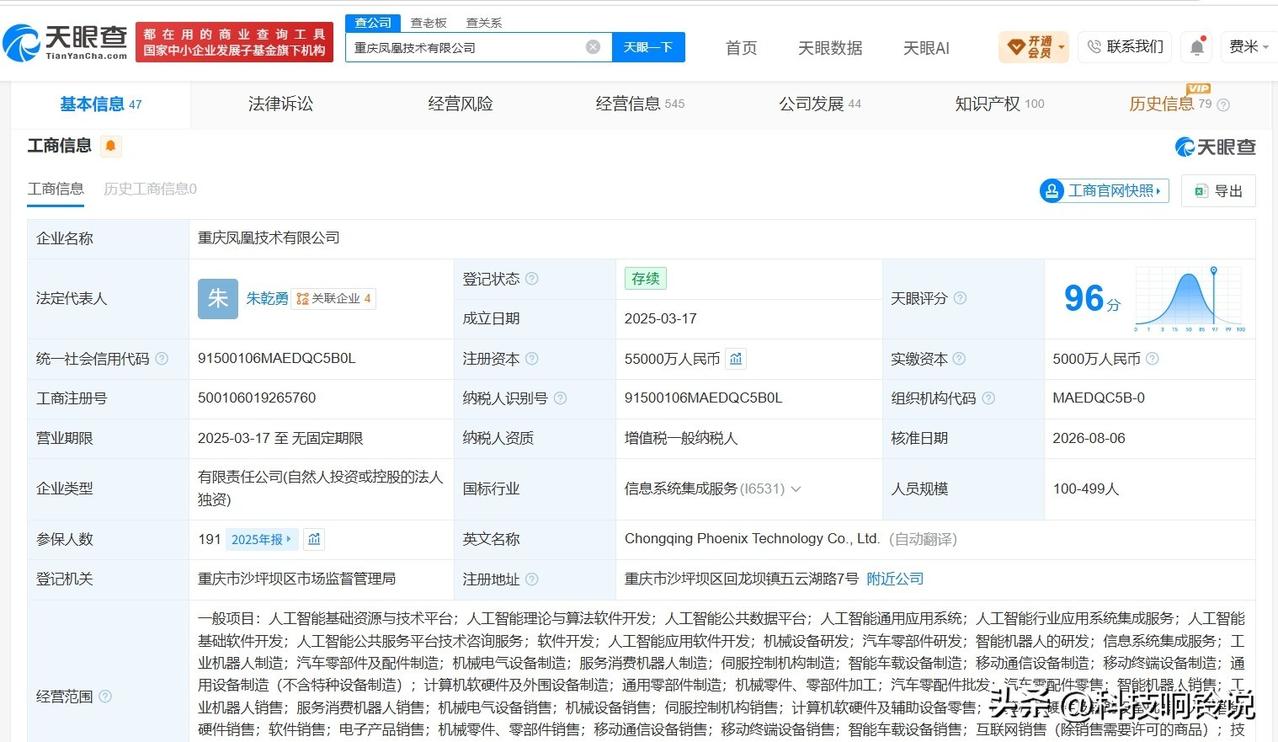Screen dimensions: 1278x742
Task: Select the 工商信息 sub-tab
Action: pyautogui.click(x=55, y=189)
